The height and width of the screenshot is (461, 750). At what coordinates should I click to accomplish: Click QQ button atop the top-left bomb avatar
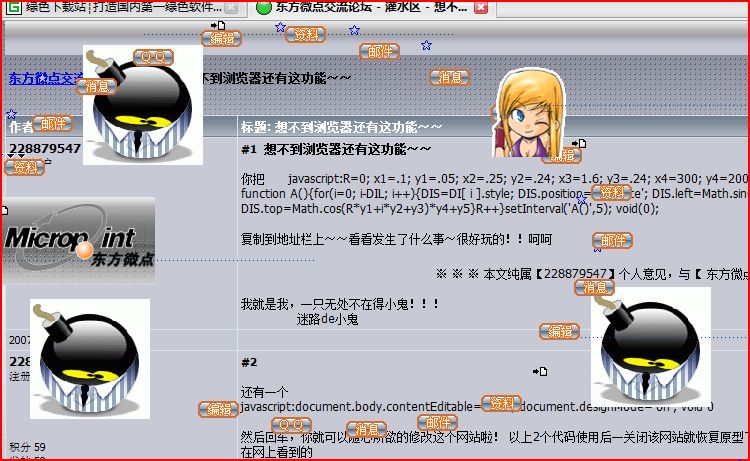click(x=153, y=57)
